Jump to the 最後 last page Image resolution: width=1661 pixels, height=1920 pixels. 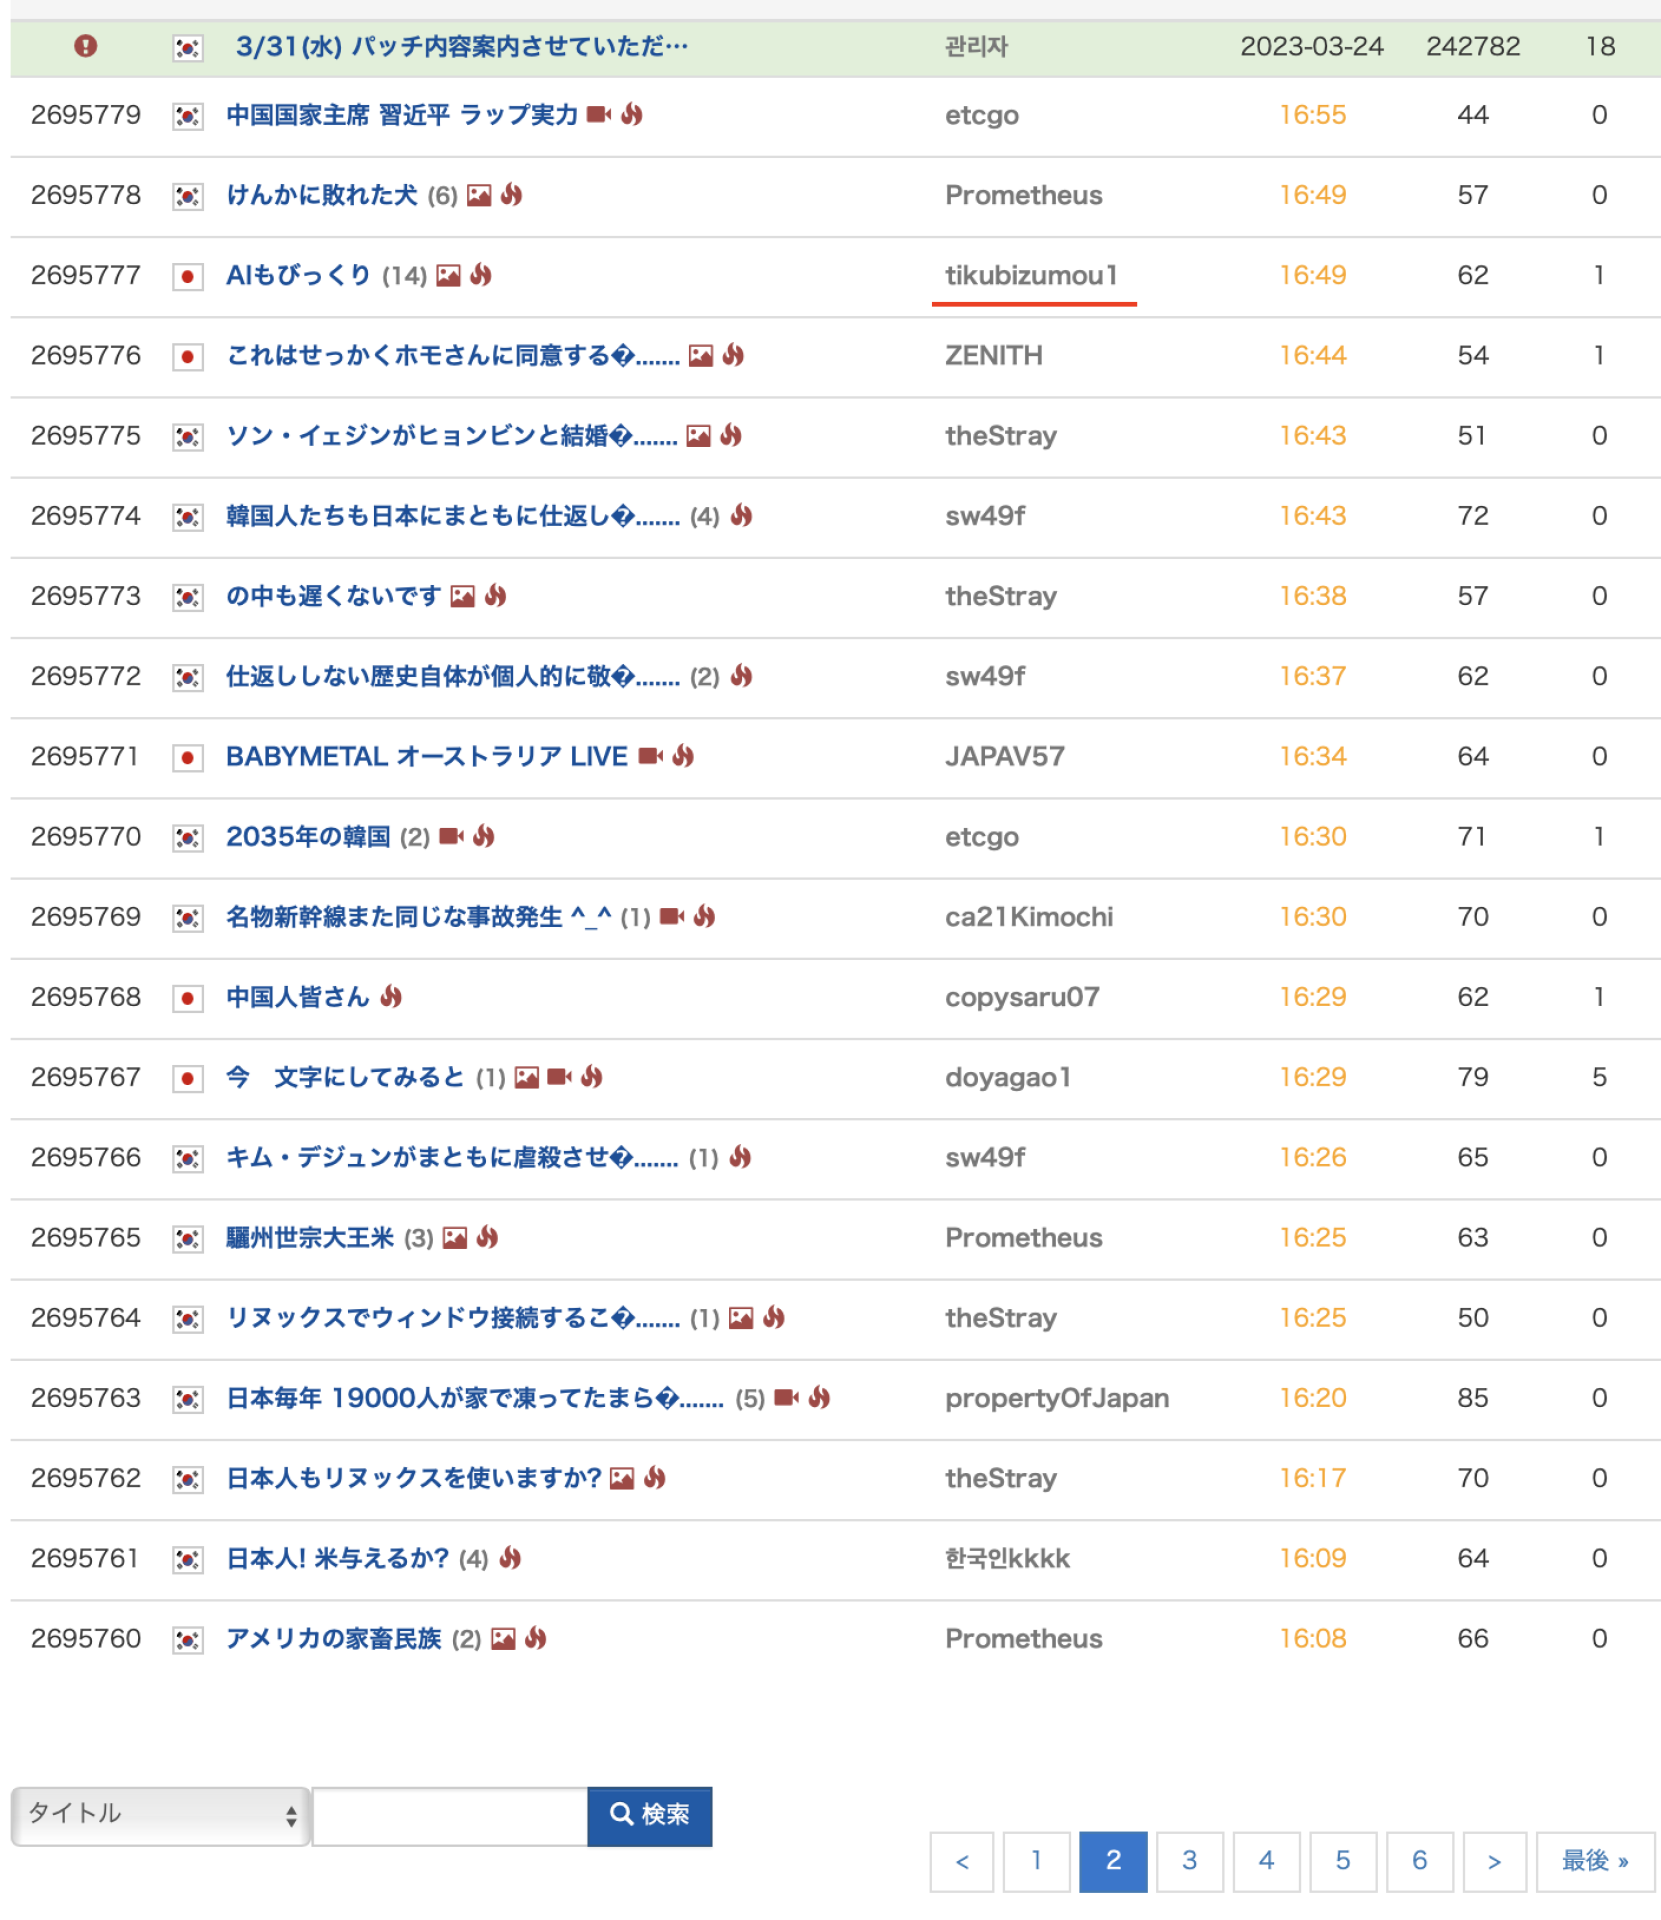(x=1595, y=1861)
